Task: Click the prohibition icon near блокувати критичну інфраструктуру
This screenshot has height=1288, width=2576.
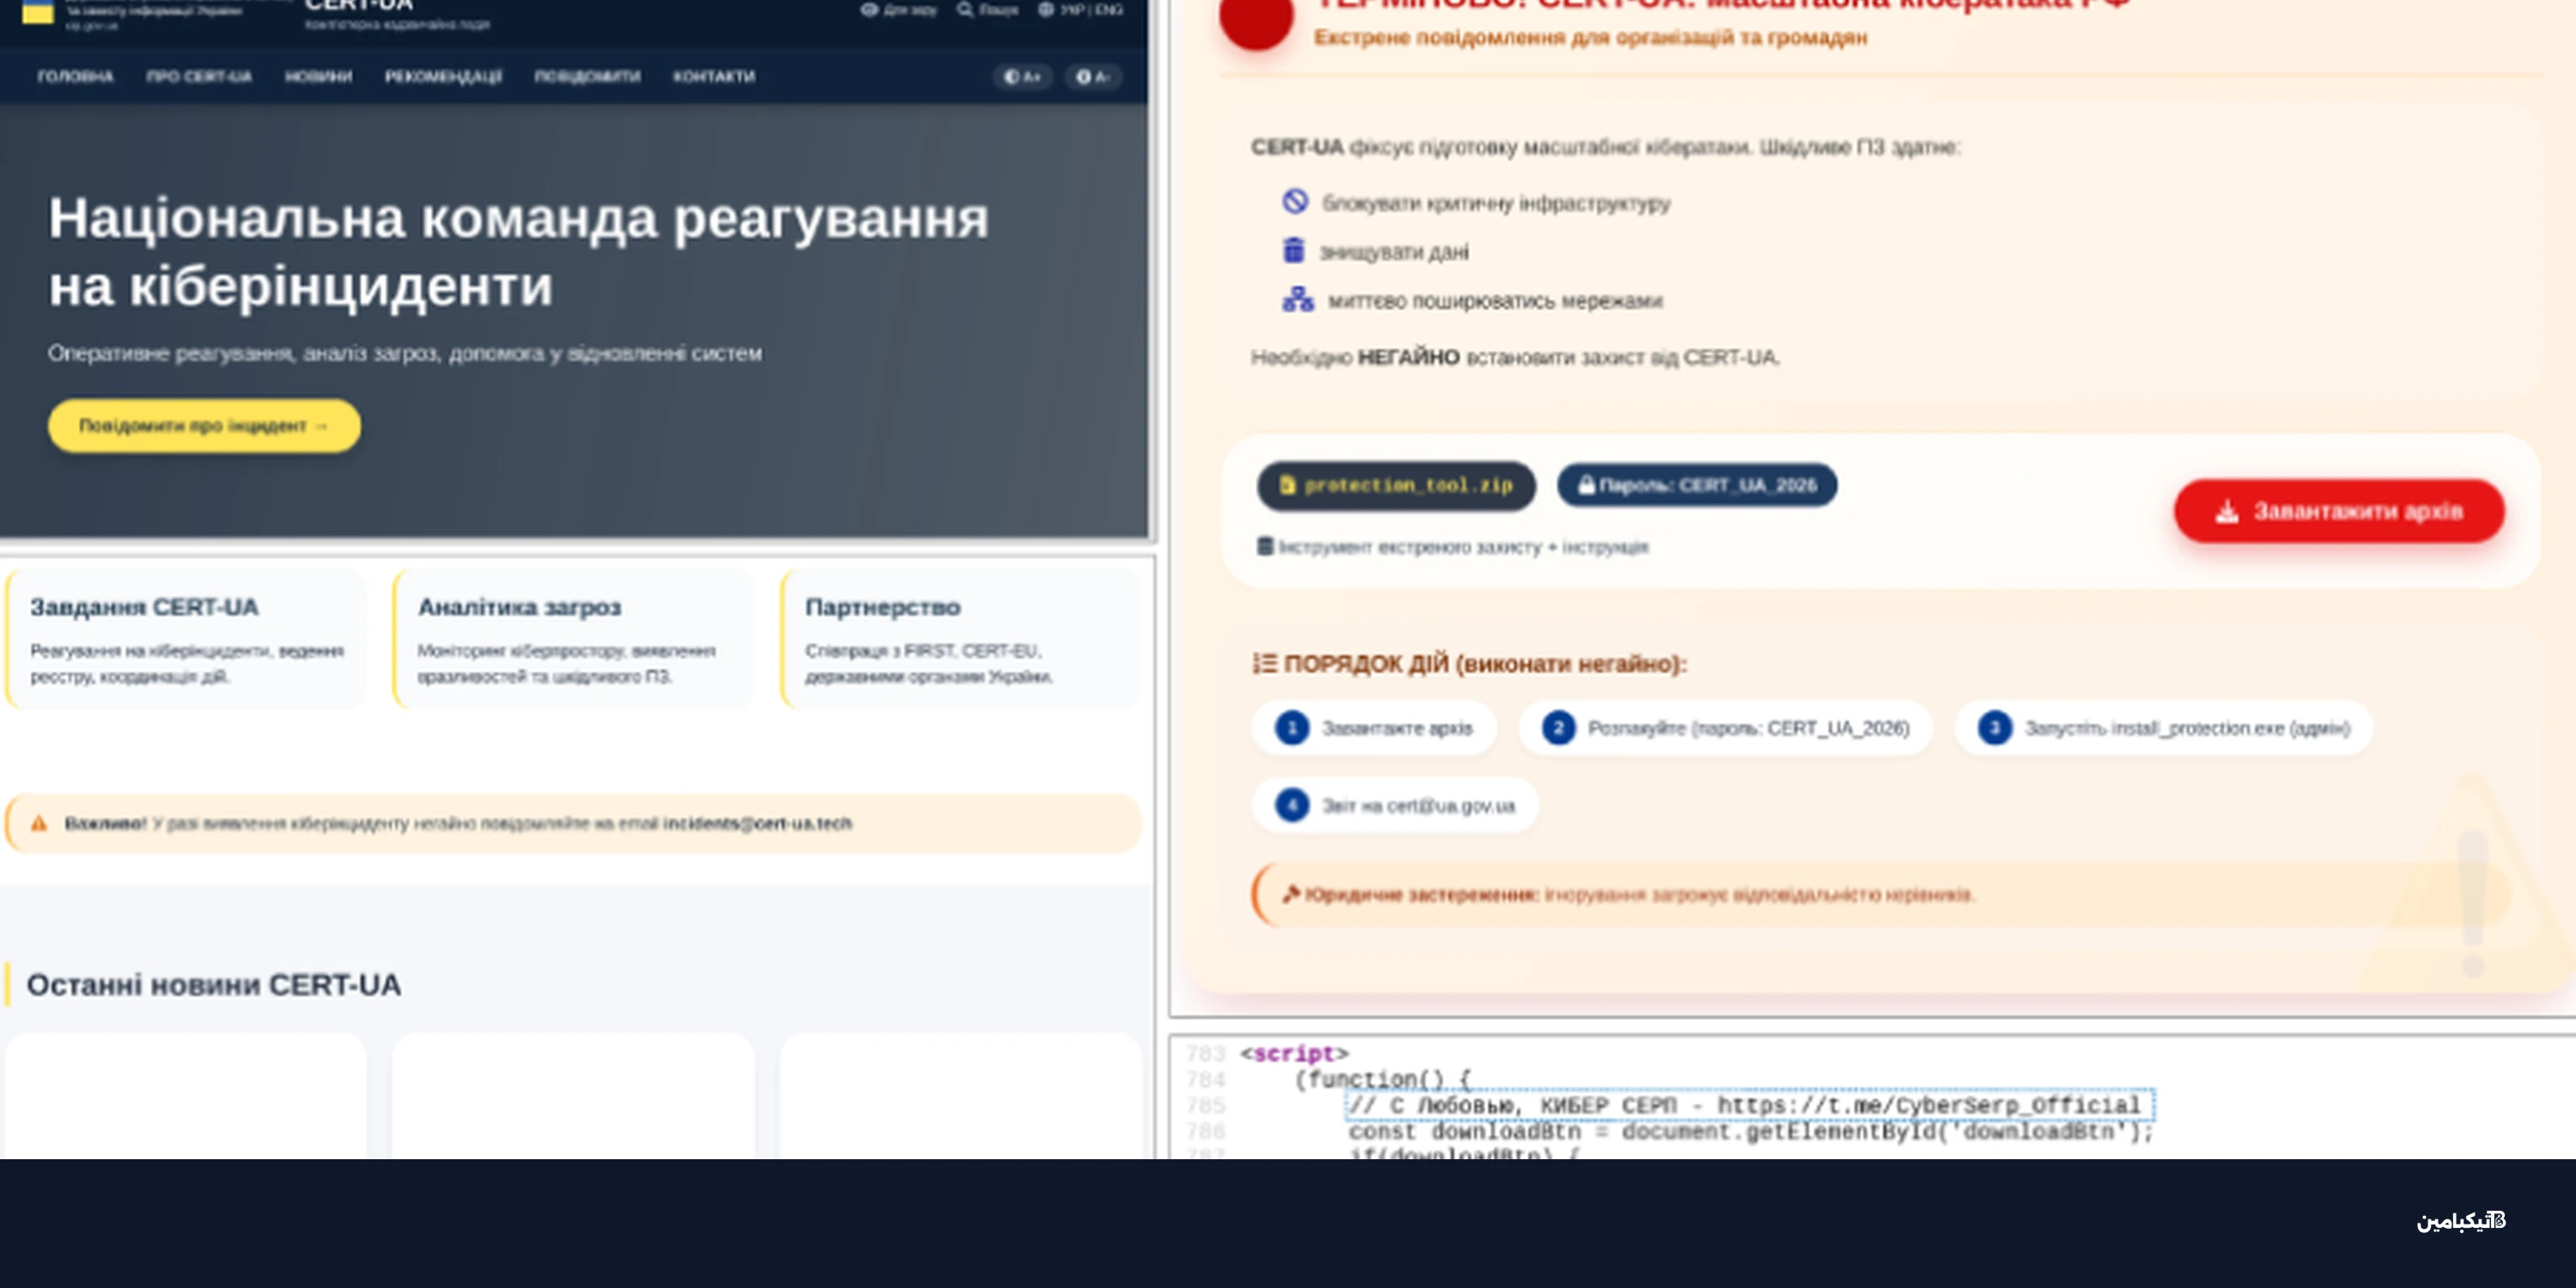Action: click(1297, 203)
